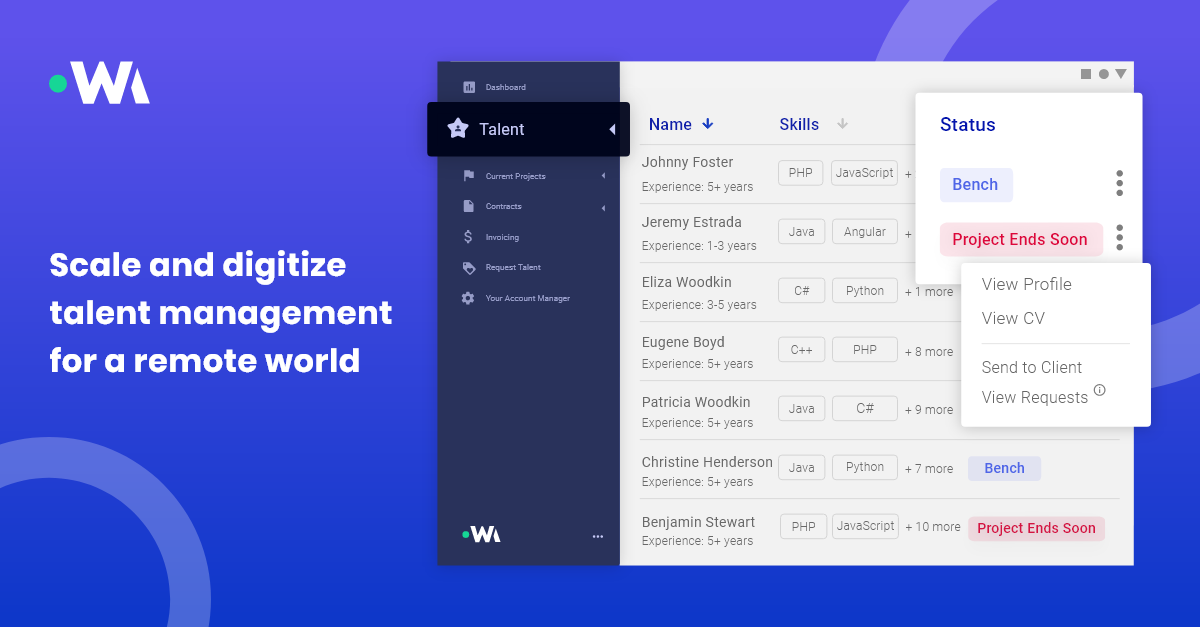Click the WA logo in the sidebar footer
Viewport: 1200px width, 627px height.
(x=482, y=535)
